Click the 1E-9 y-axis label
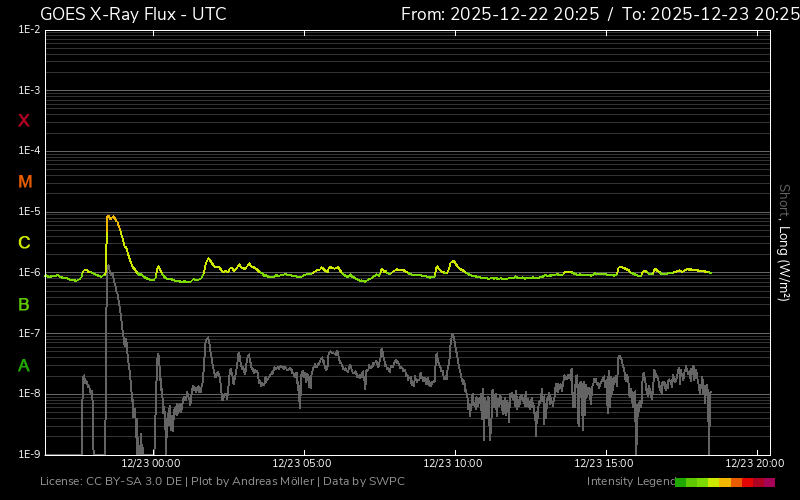The width and height of the screenshot is (800, 500). (29, 454)
